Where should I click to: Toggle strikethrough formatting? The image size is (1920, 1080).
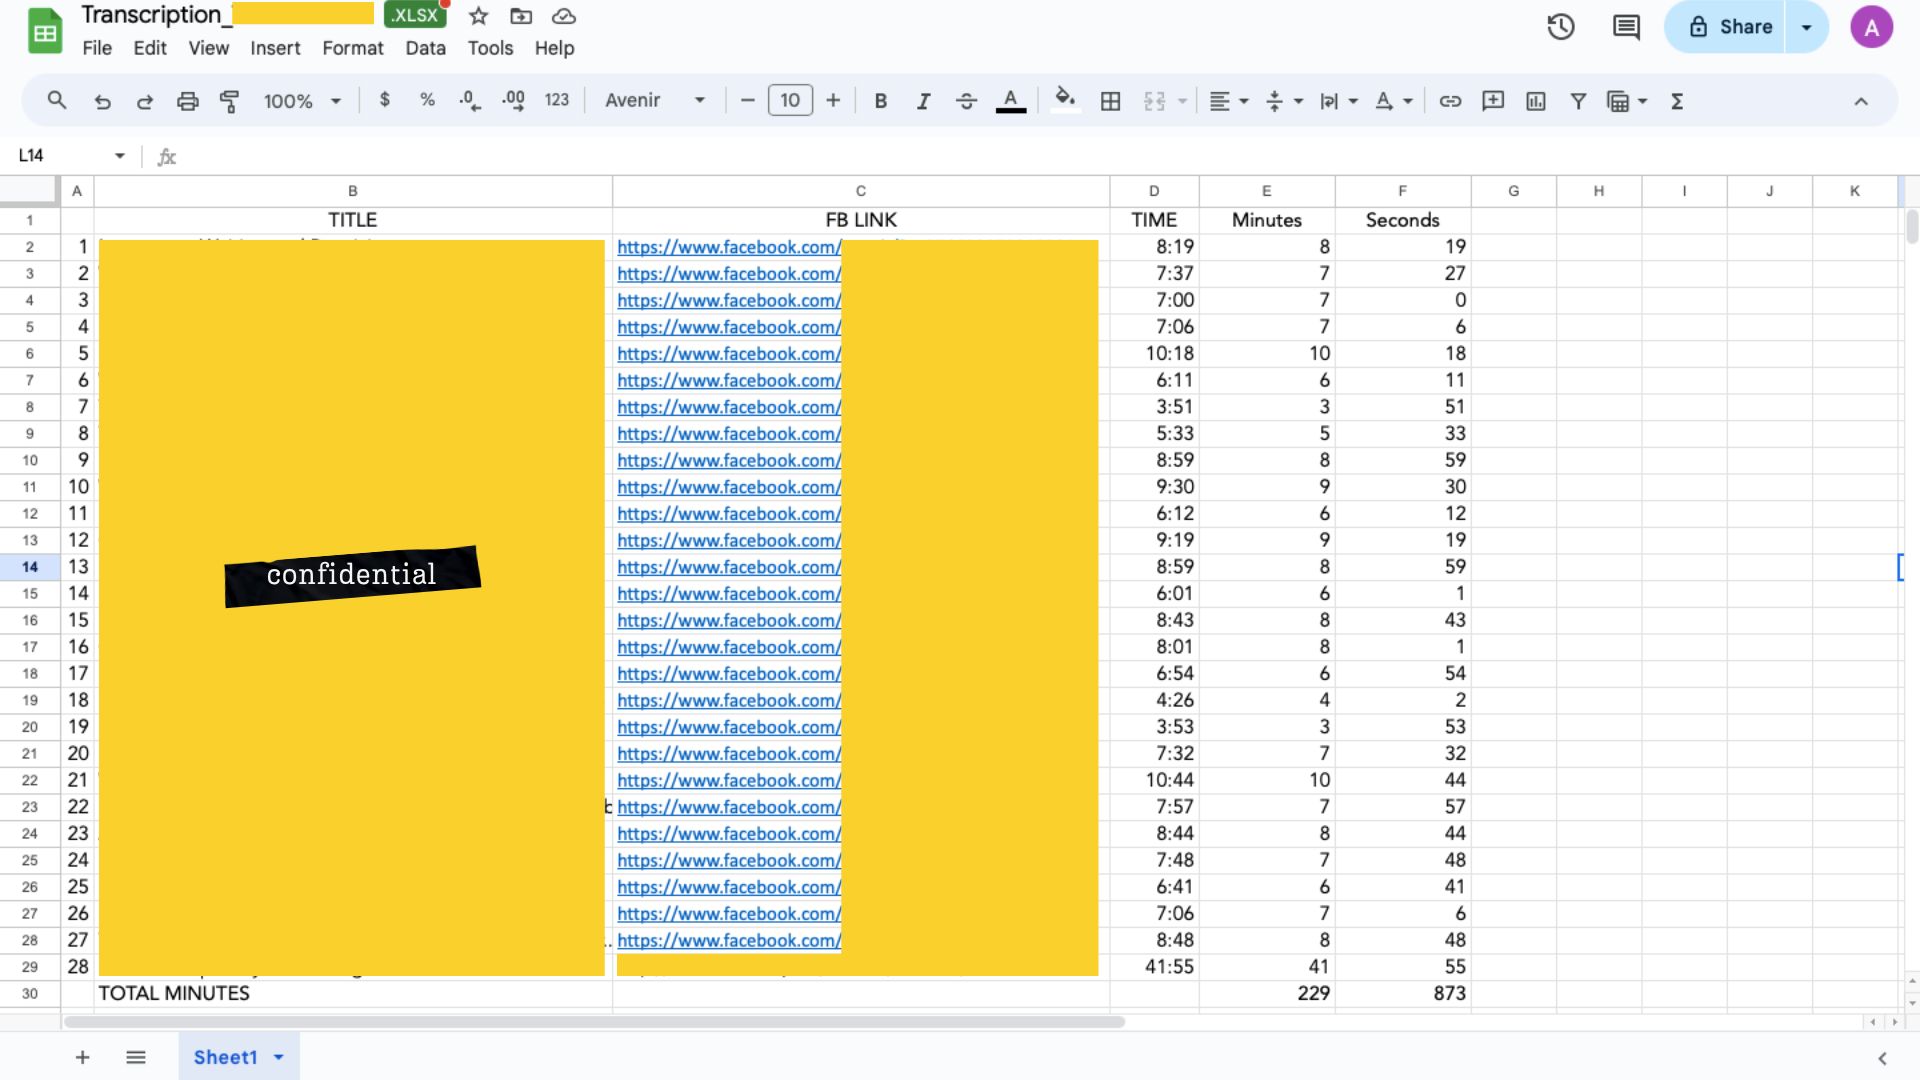tap(966, 101)
